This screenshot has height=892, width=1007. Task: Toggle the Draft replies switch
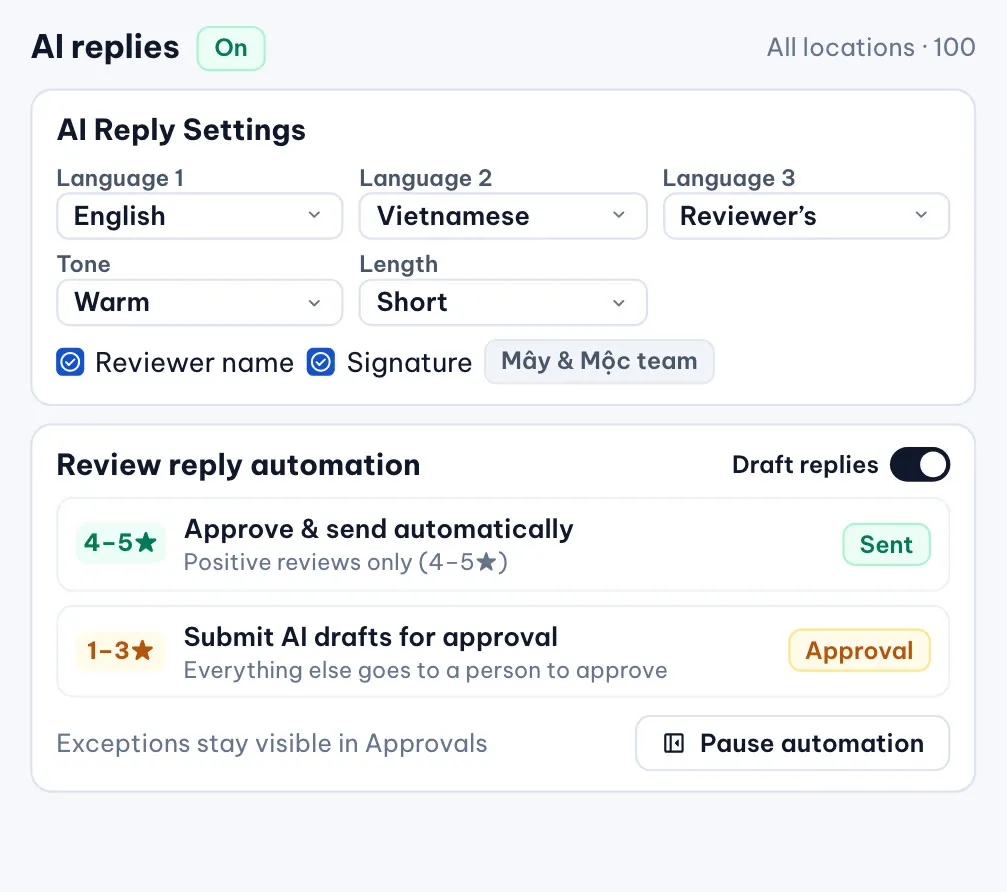tap(920, 464)
